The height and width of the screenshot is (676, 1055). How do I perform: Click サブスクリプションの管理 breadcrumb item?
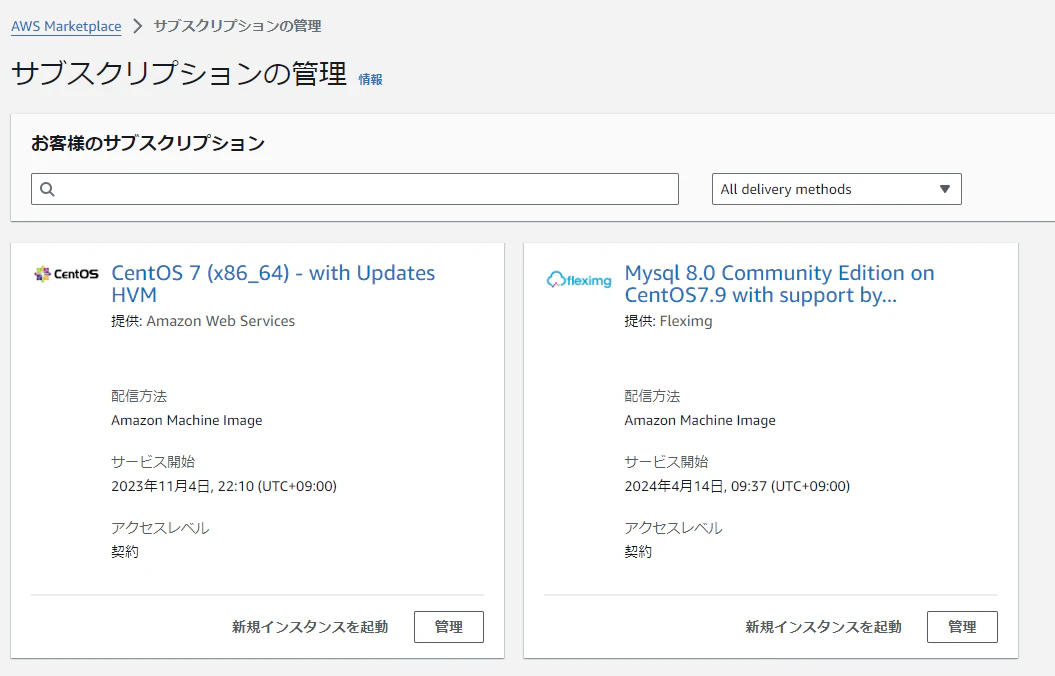[238, 26]
